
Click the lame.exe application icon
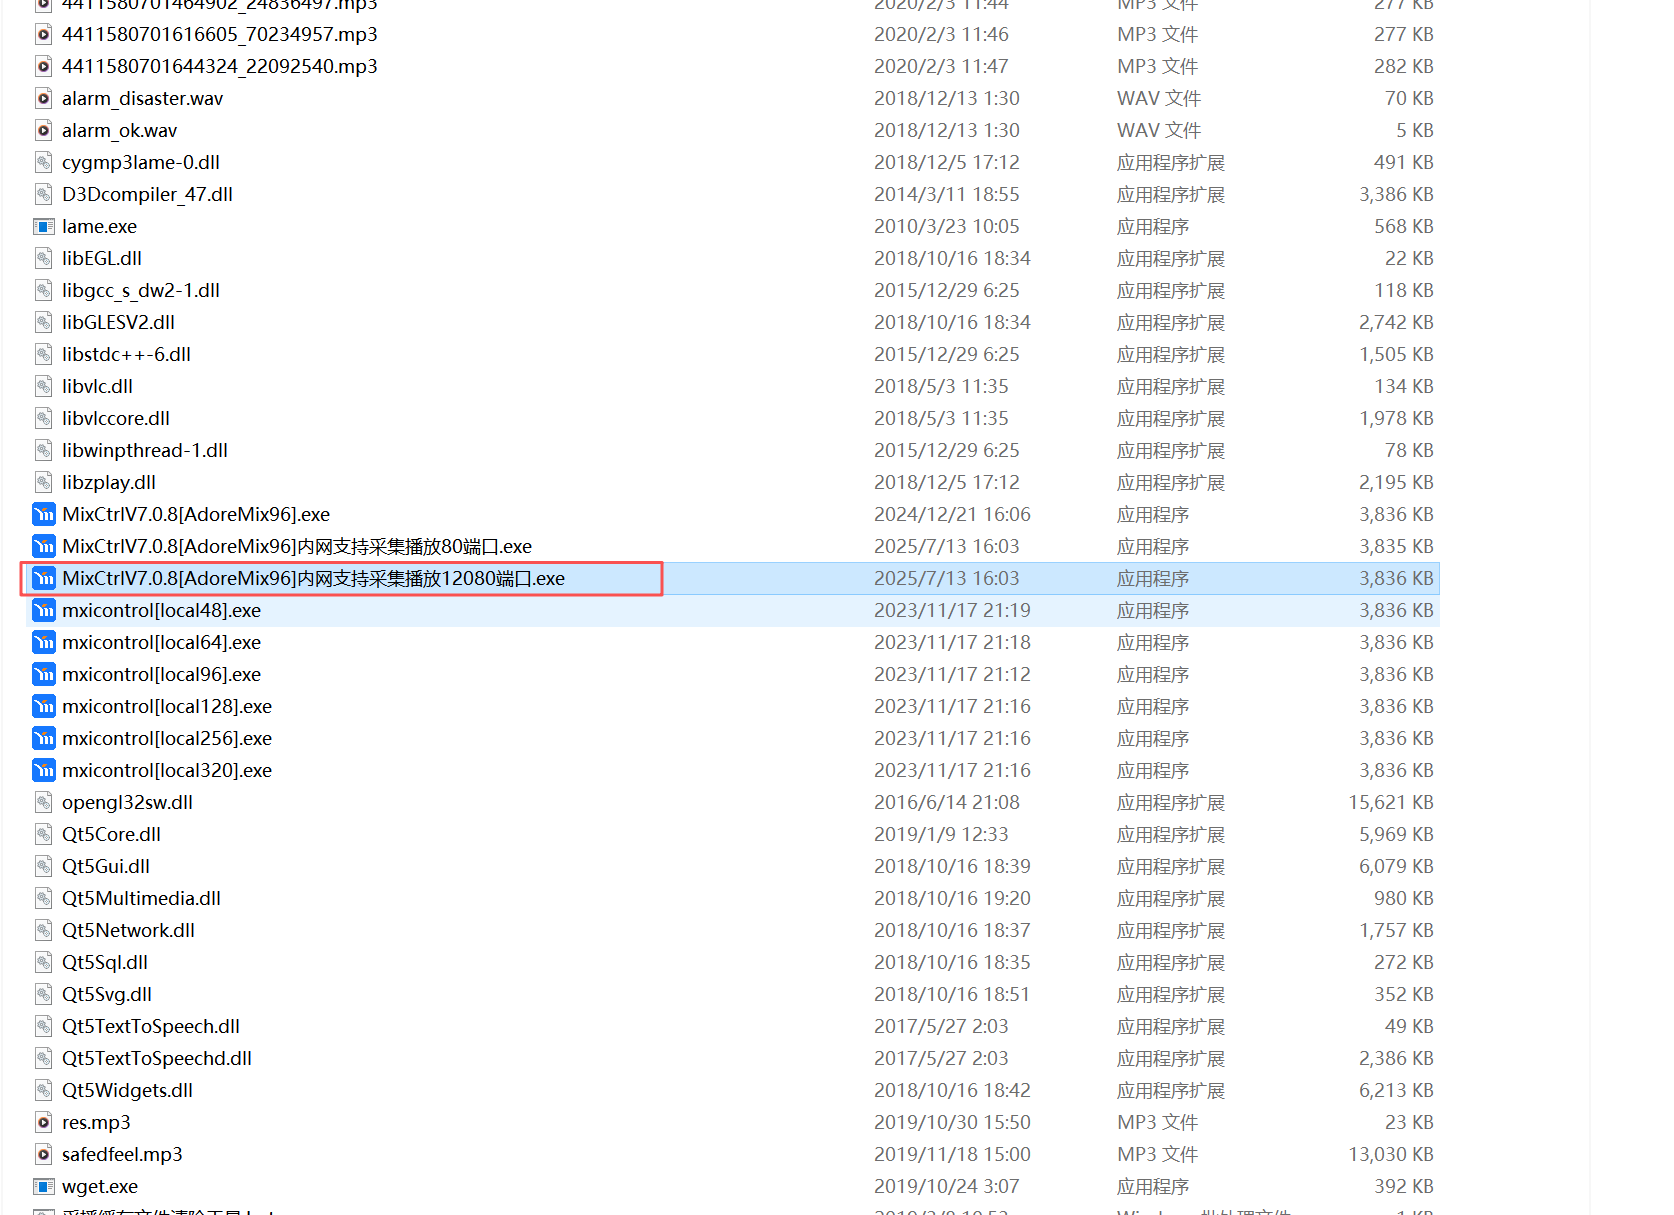[x=44, y=227]
